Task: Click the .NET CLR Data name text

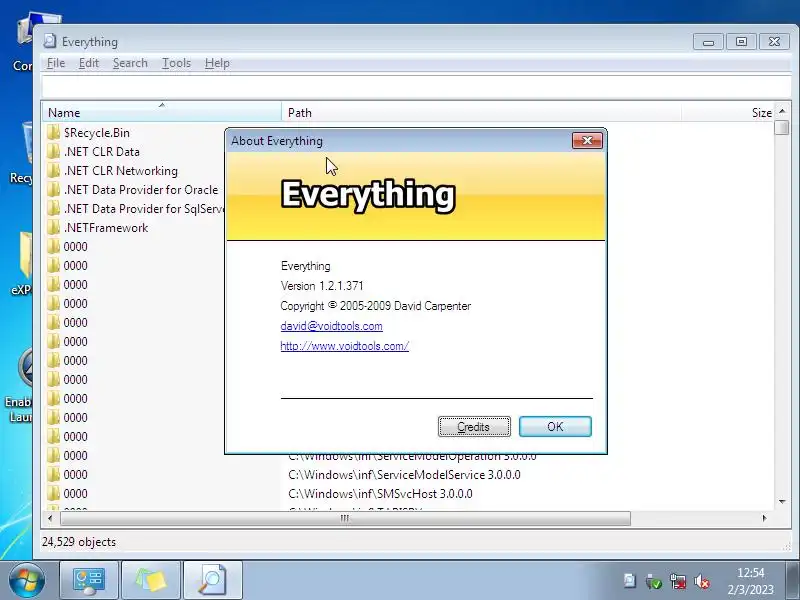Action: (x=102, y=152)
